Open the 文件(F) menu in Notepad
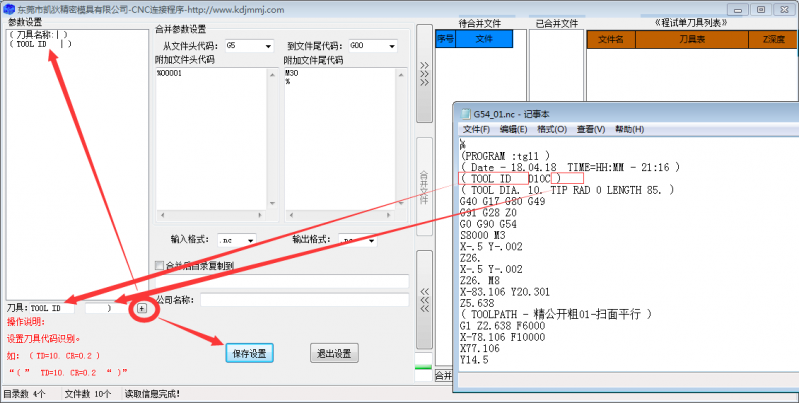This screenshot has height=403, width=799. coord(476,130)
